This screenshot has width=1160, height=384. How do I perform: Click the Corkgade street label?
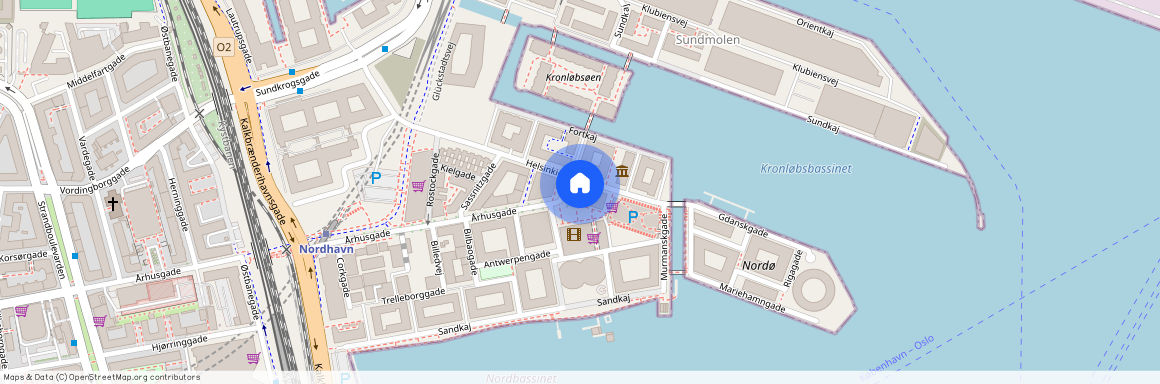tap(343, 277)
